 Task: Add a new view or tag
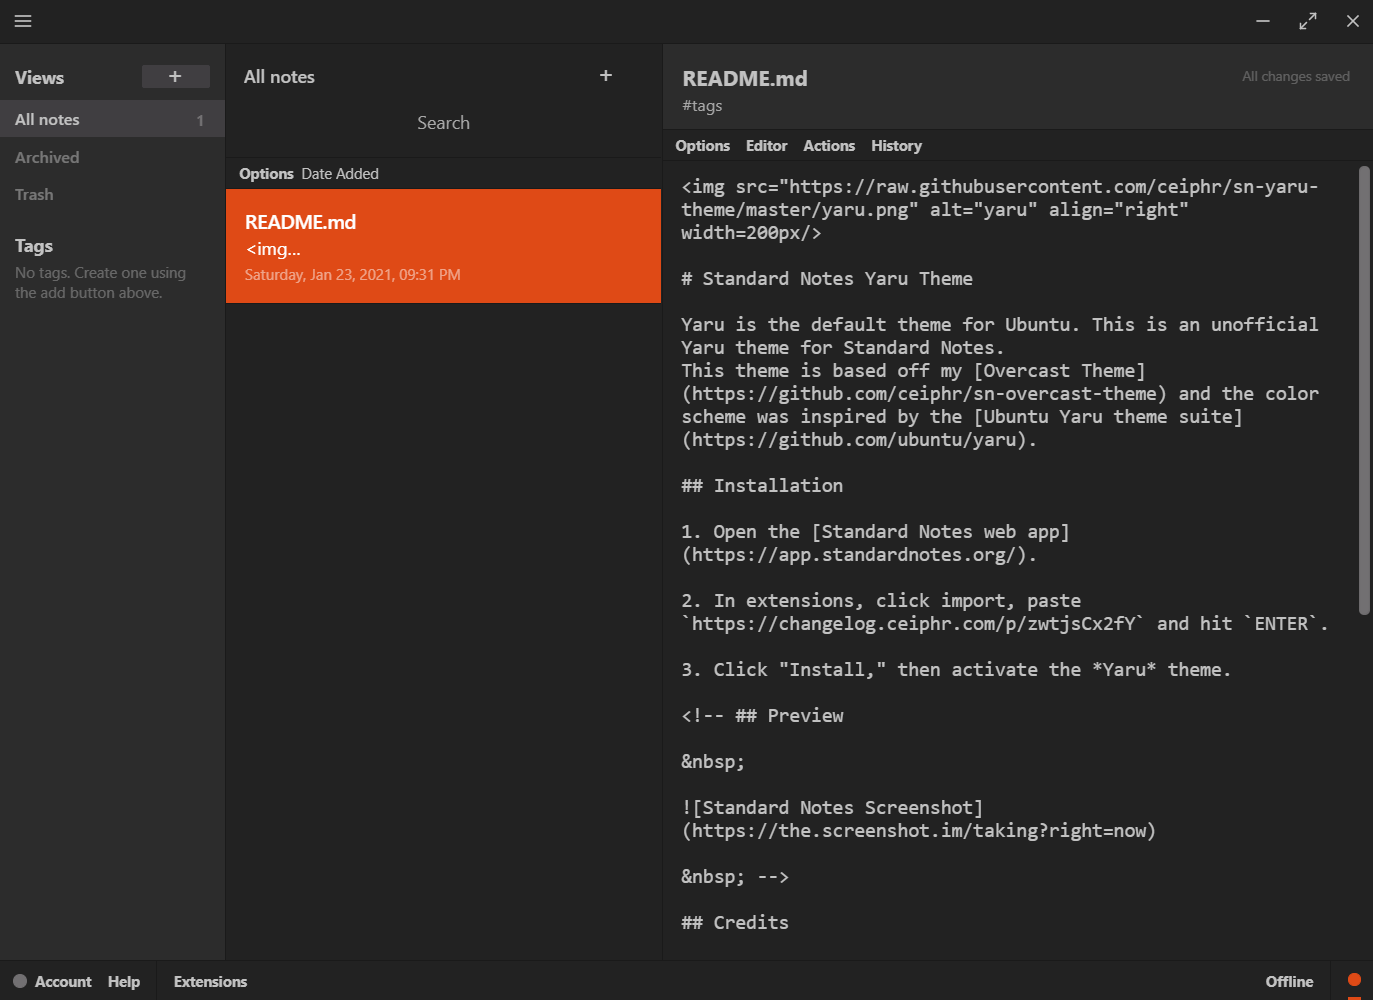(175, 77)
